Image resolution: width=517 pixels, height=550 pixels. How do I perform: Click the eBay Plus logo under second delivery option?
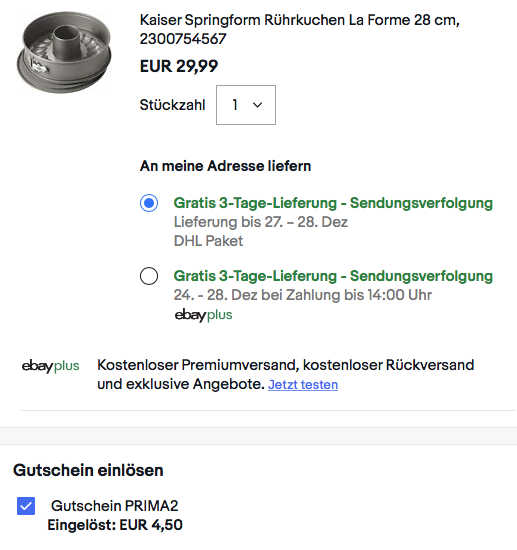click(203, 315)
